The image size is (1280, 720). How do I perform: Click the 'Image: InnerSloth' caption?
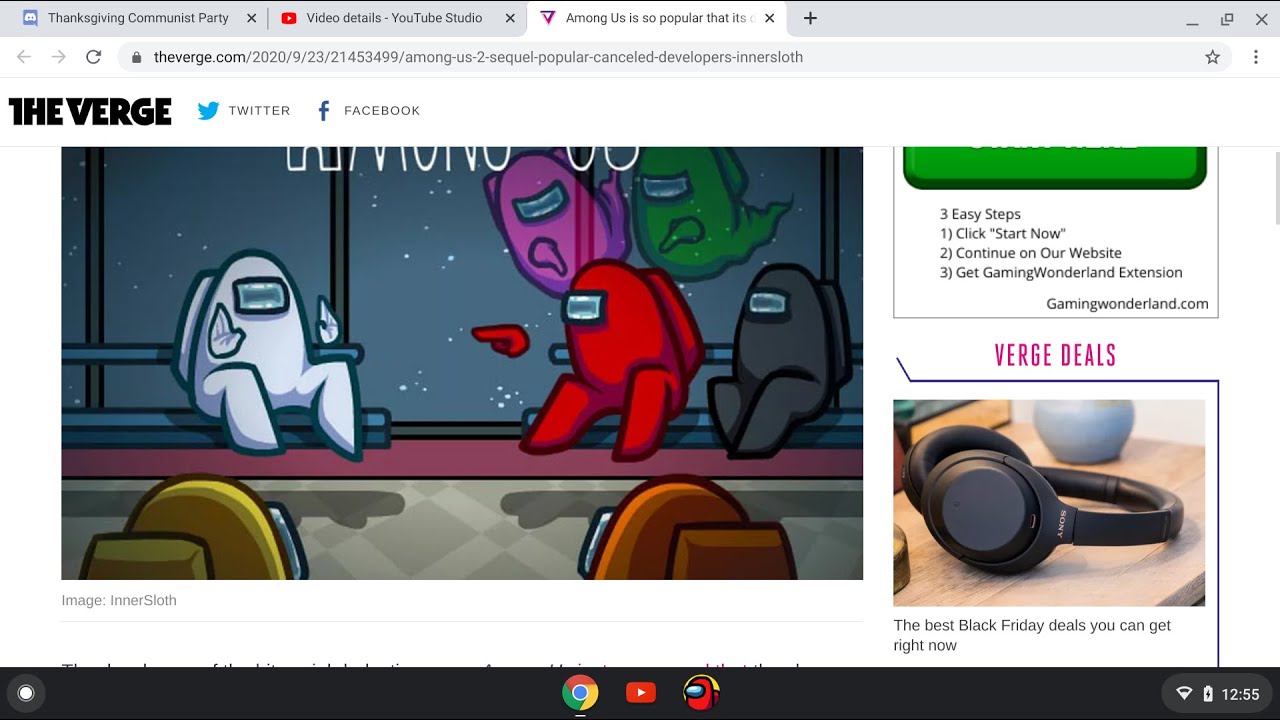pyautogui.click(x=119, y=600)
